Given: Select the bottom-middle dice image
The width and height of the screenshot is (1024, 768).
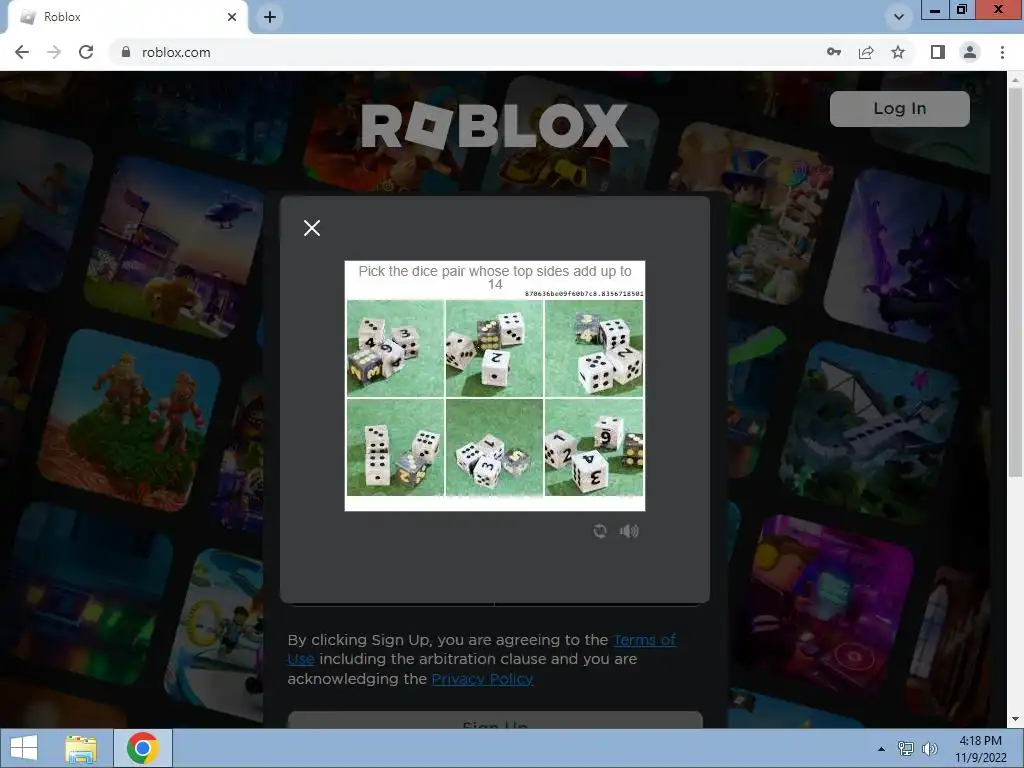Looking at the screenshot, I should pyautogui.click(x=494, y=447).
